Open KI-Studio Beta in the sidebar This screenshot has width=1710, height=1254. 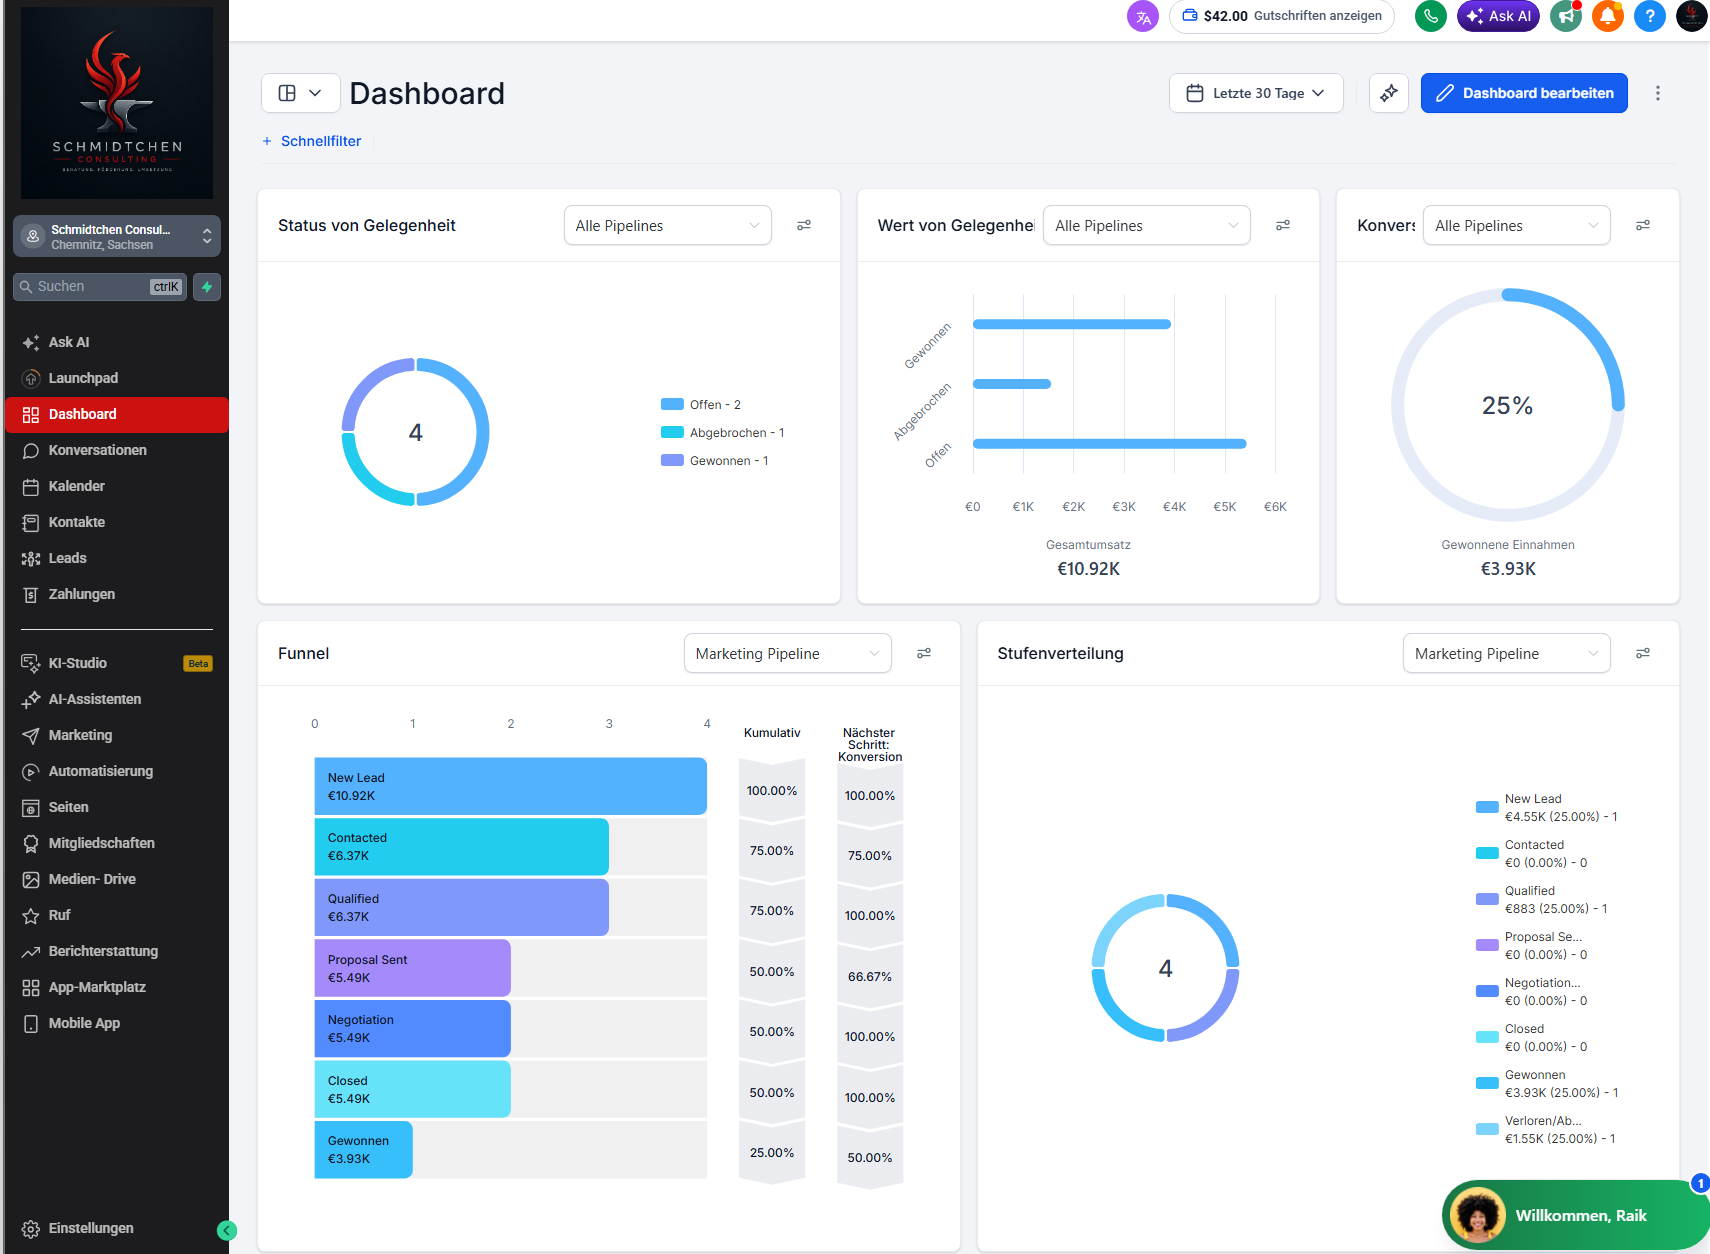point(117,663)
